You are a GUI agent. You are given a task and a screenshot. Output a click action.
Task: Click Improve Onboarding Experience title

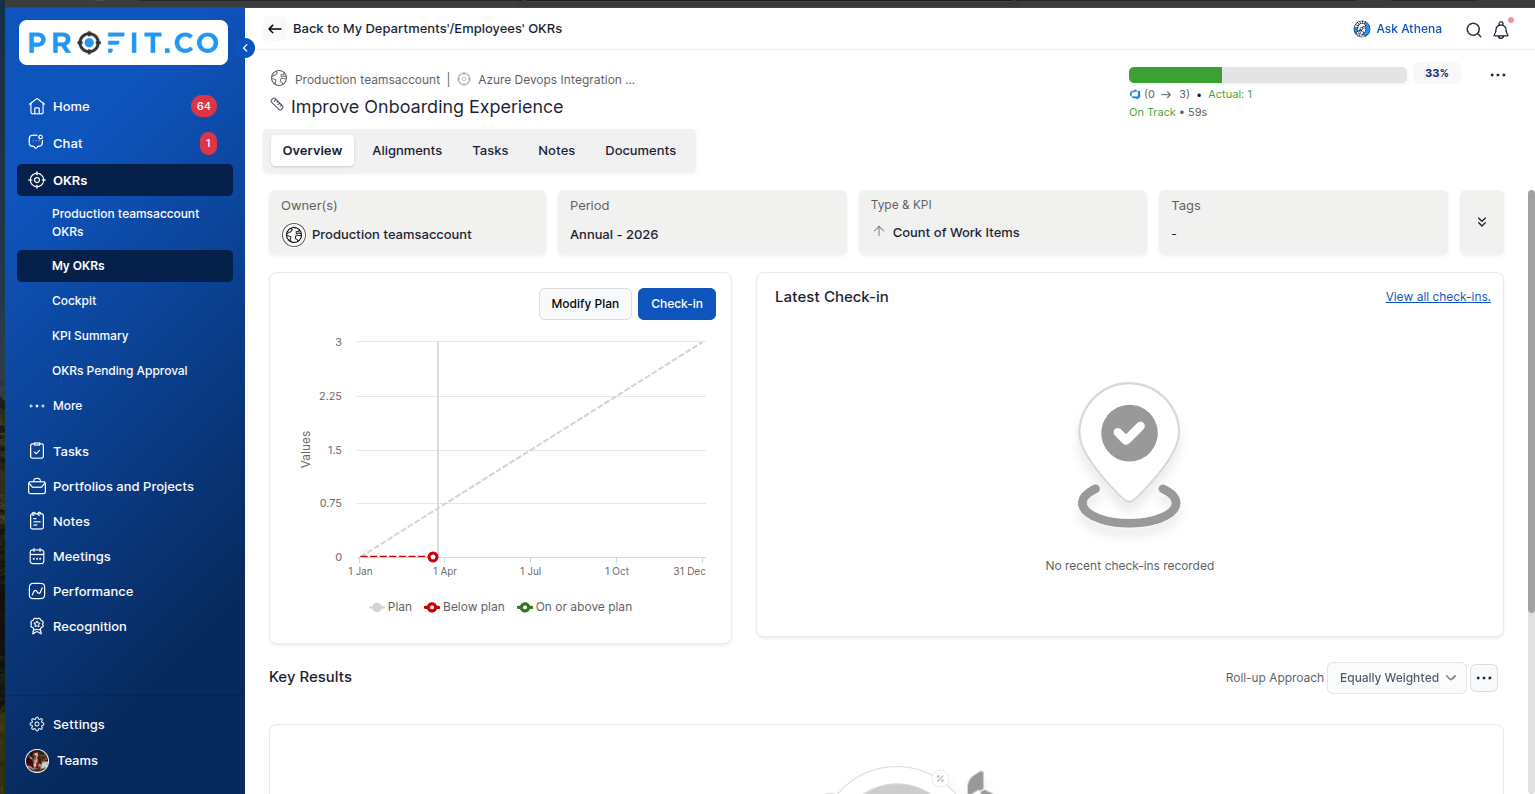coord(427,107)
